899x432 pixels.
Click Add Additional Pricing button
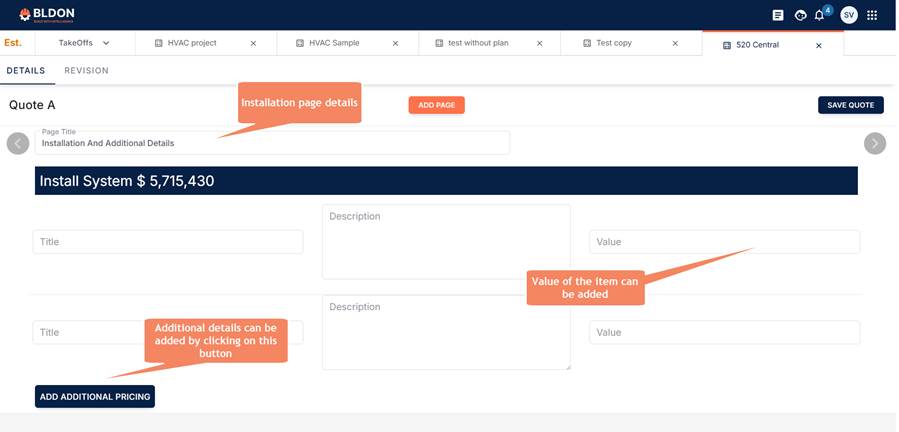tap(95, 397)
